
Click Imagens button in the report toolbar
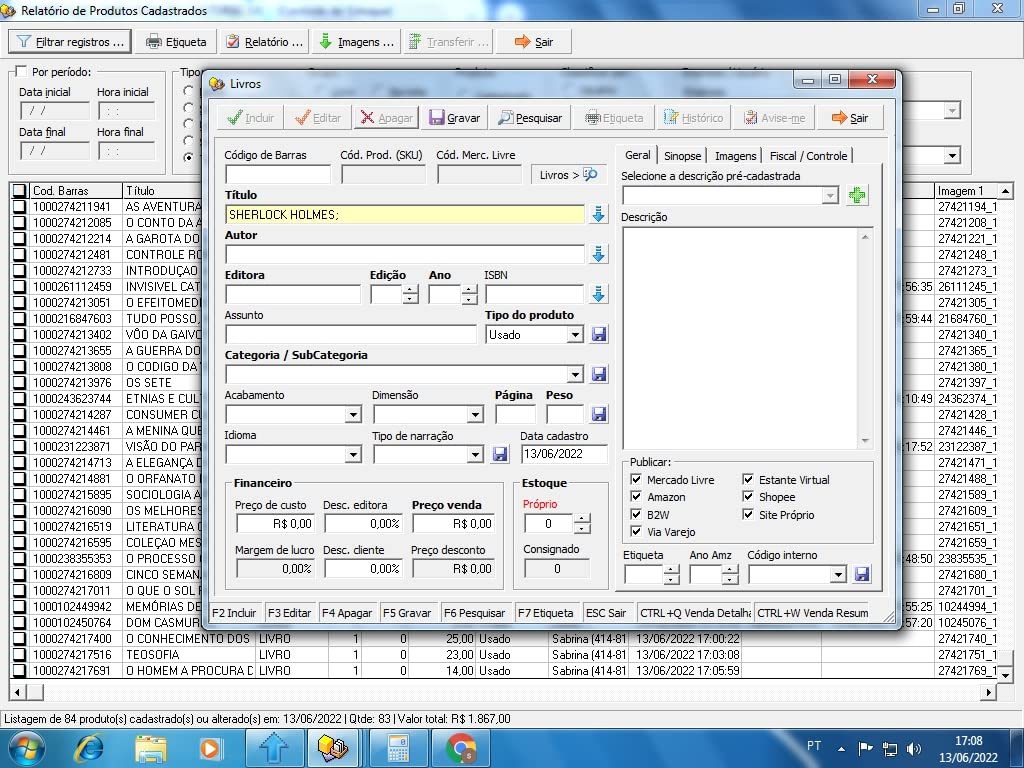[357, 42]
